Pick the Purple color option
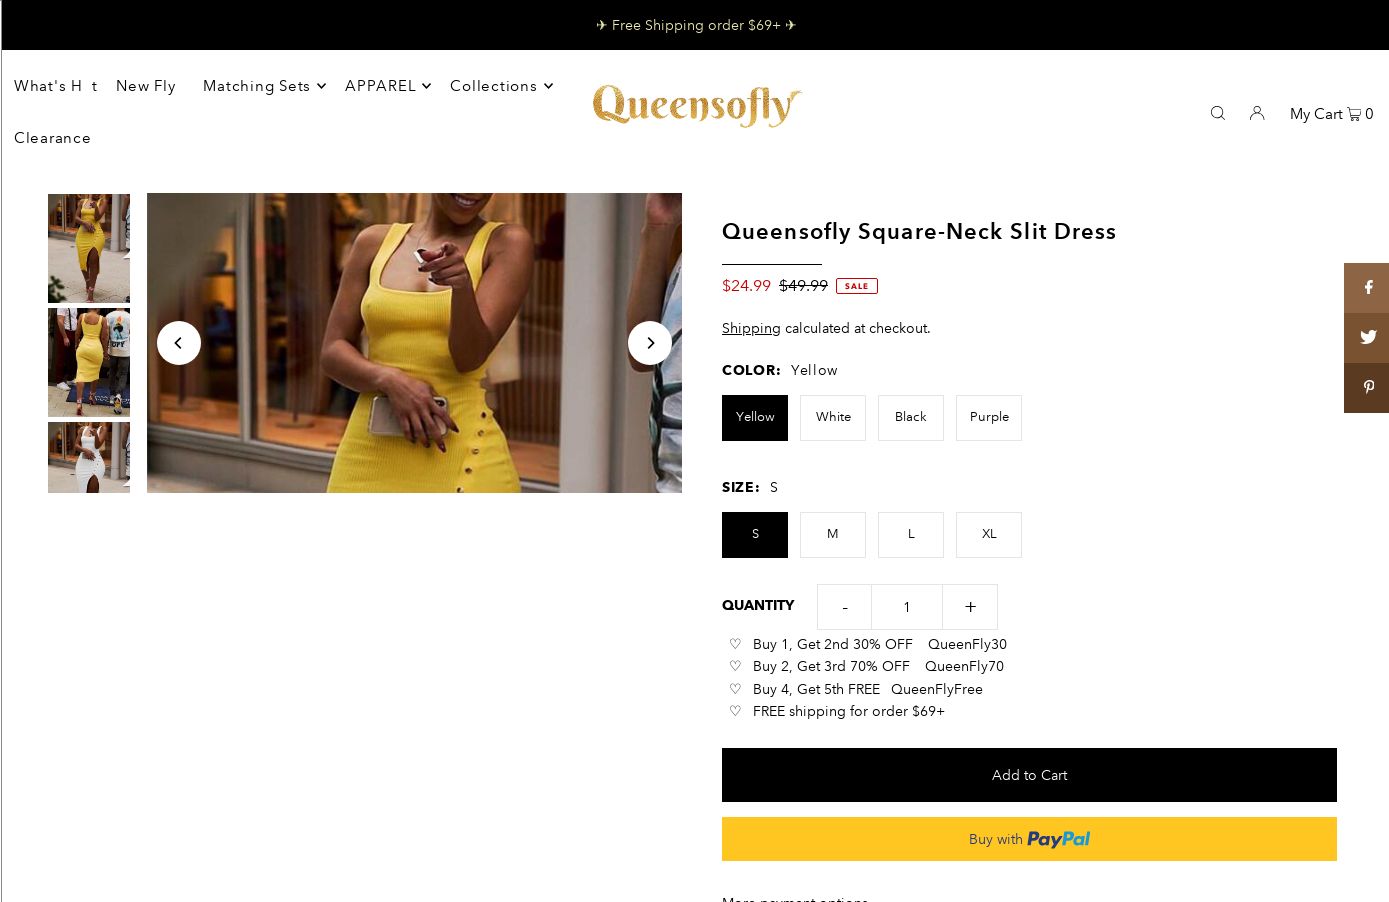Screen dimensions: 1389x902 [x=989, y=418]
